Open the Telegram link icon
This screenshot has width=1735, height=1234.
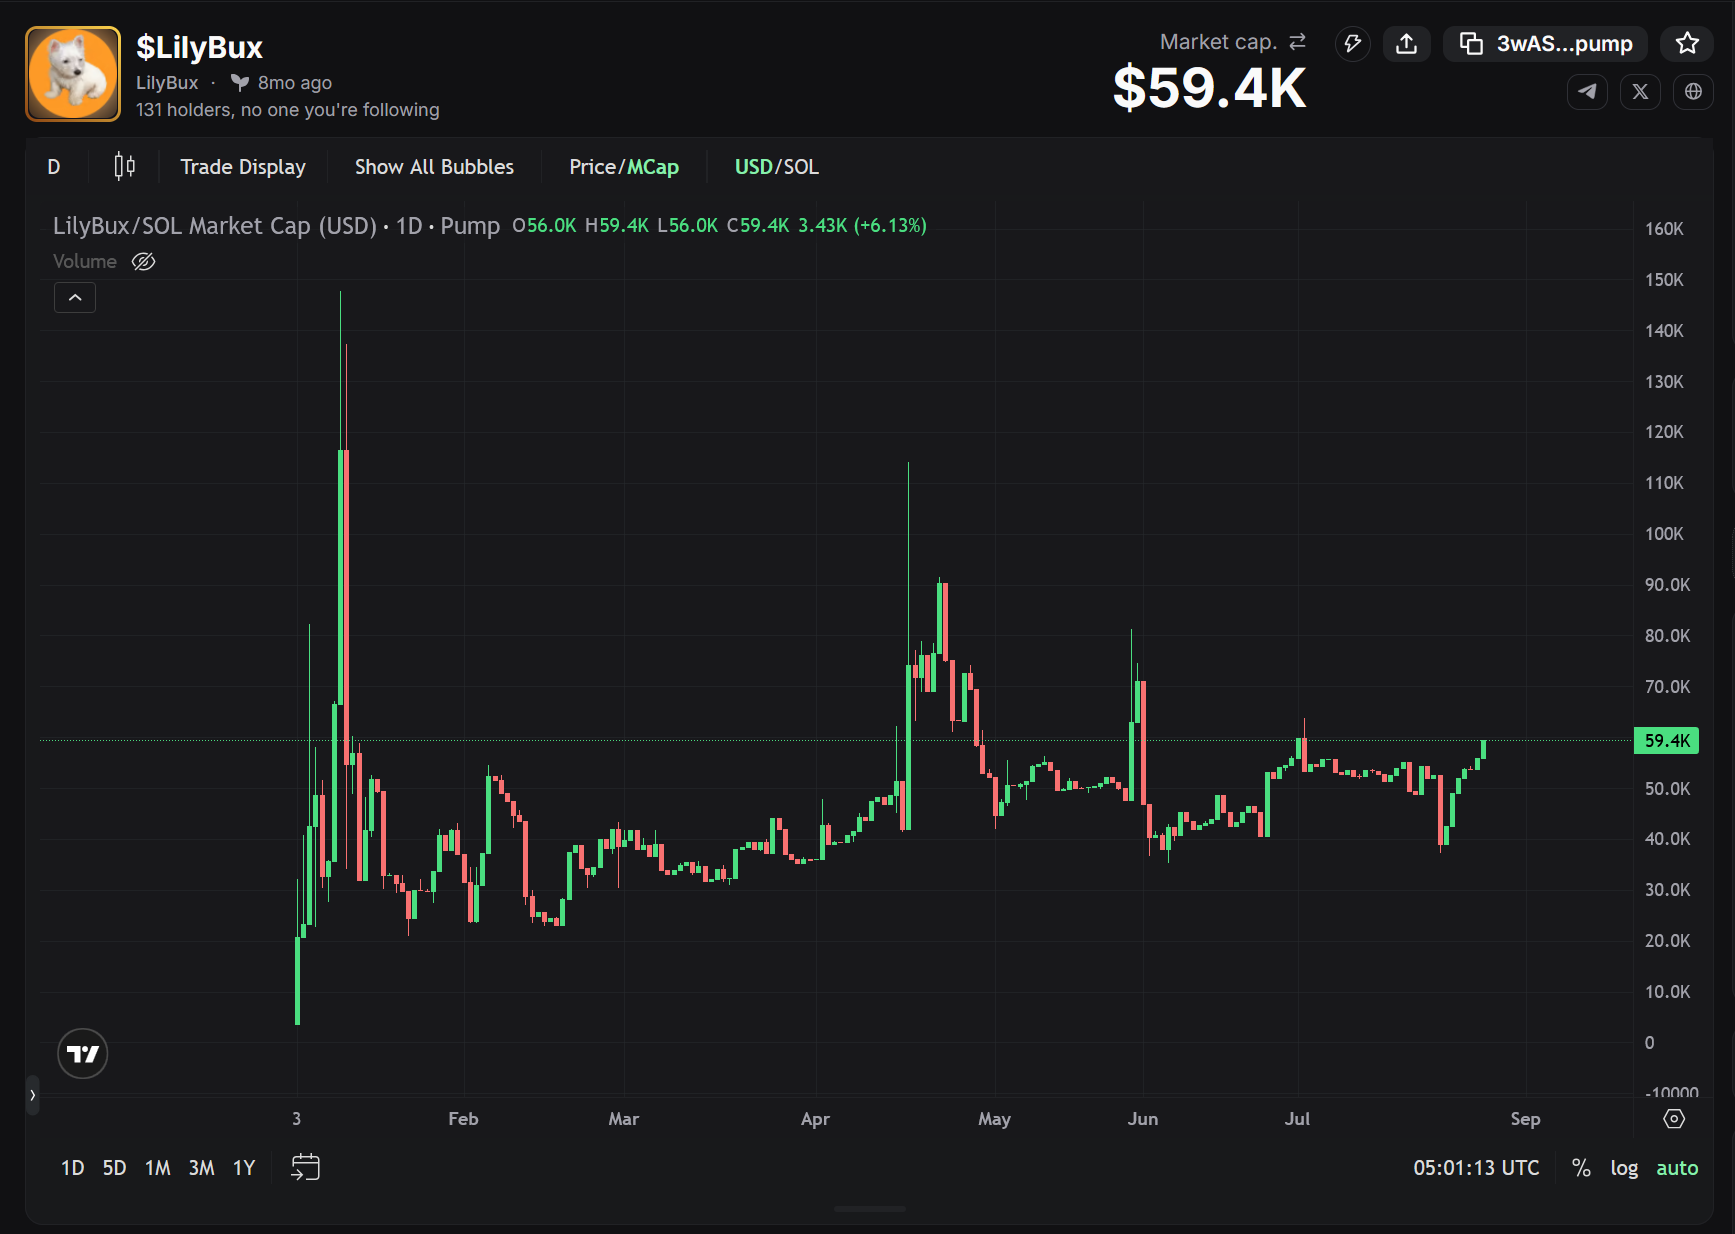pos(1587,92)
